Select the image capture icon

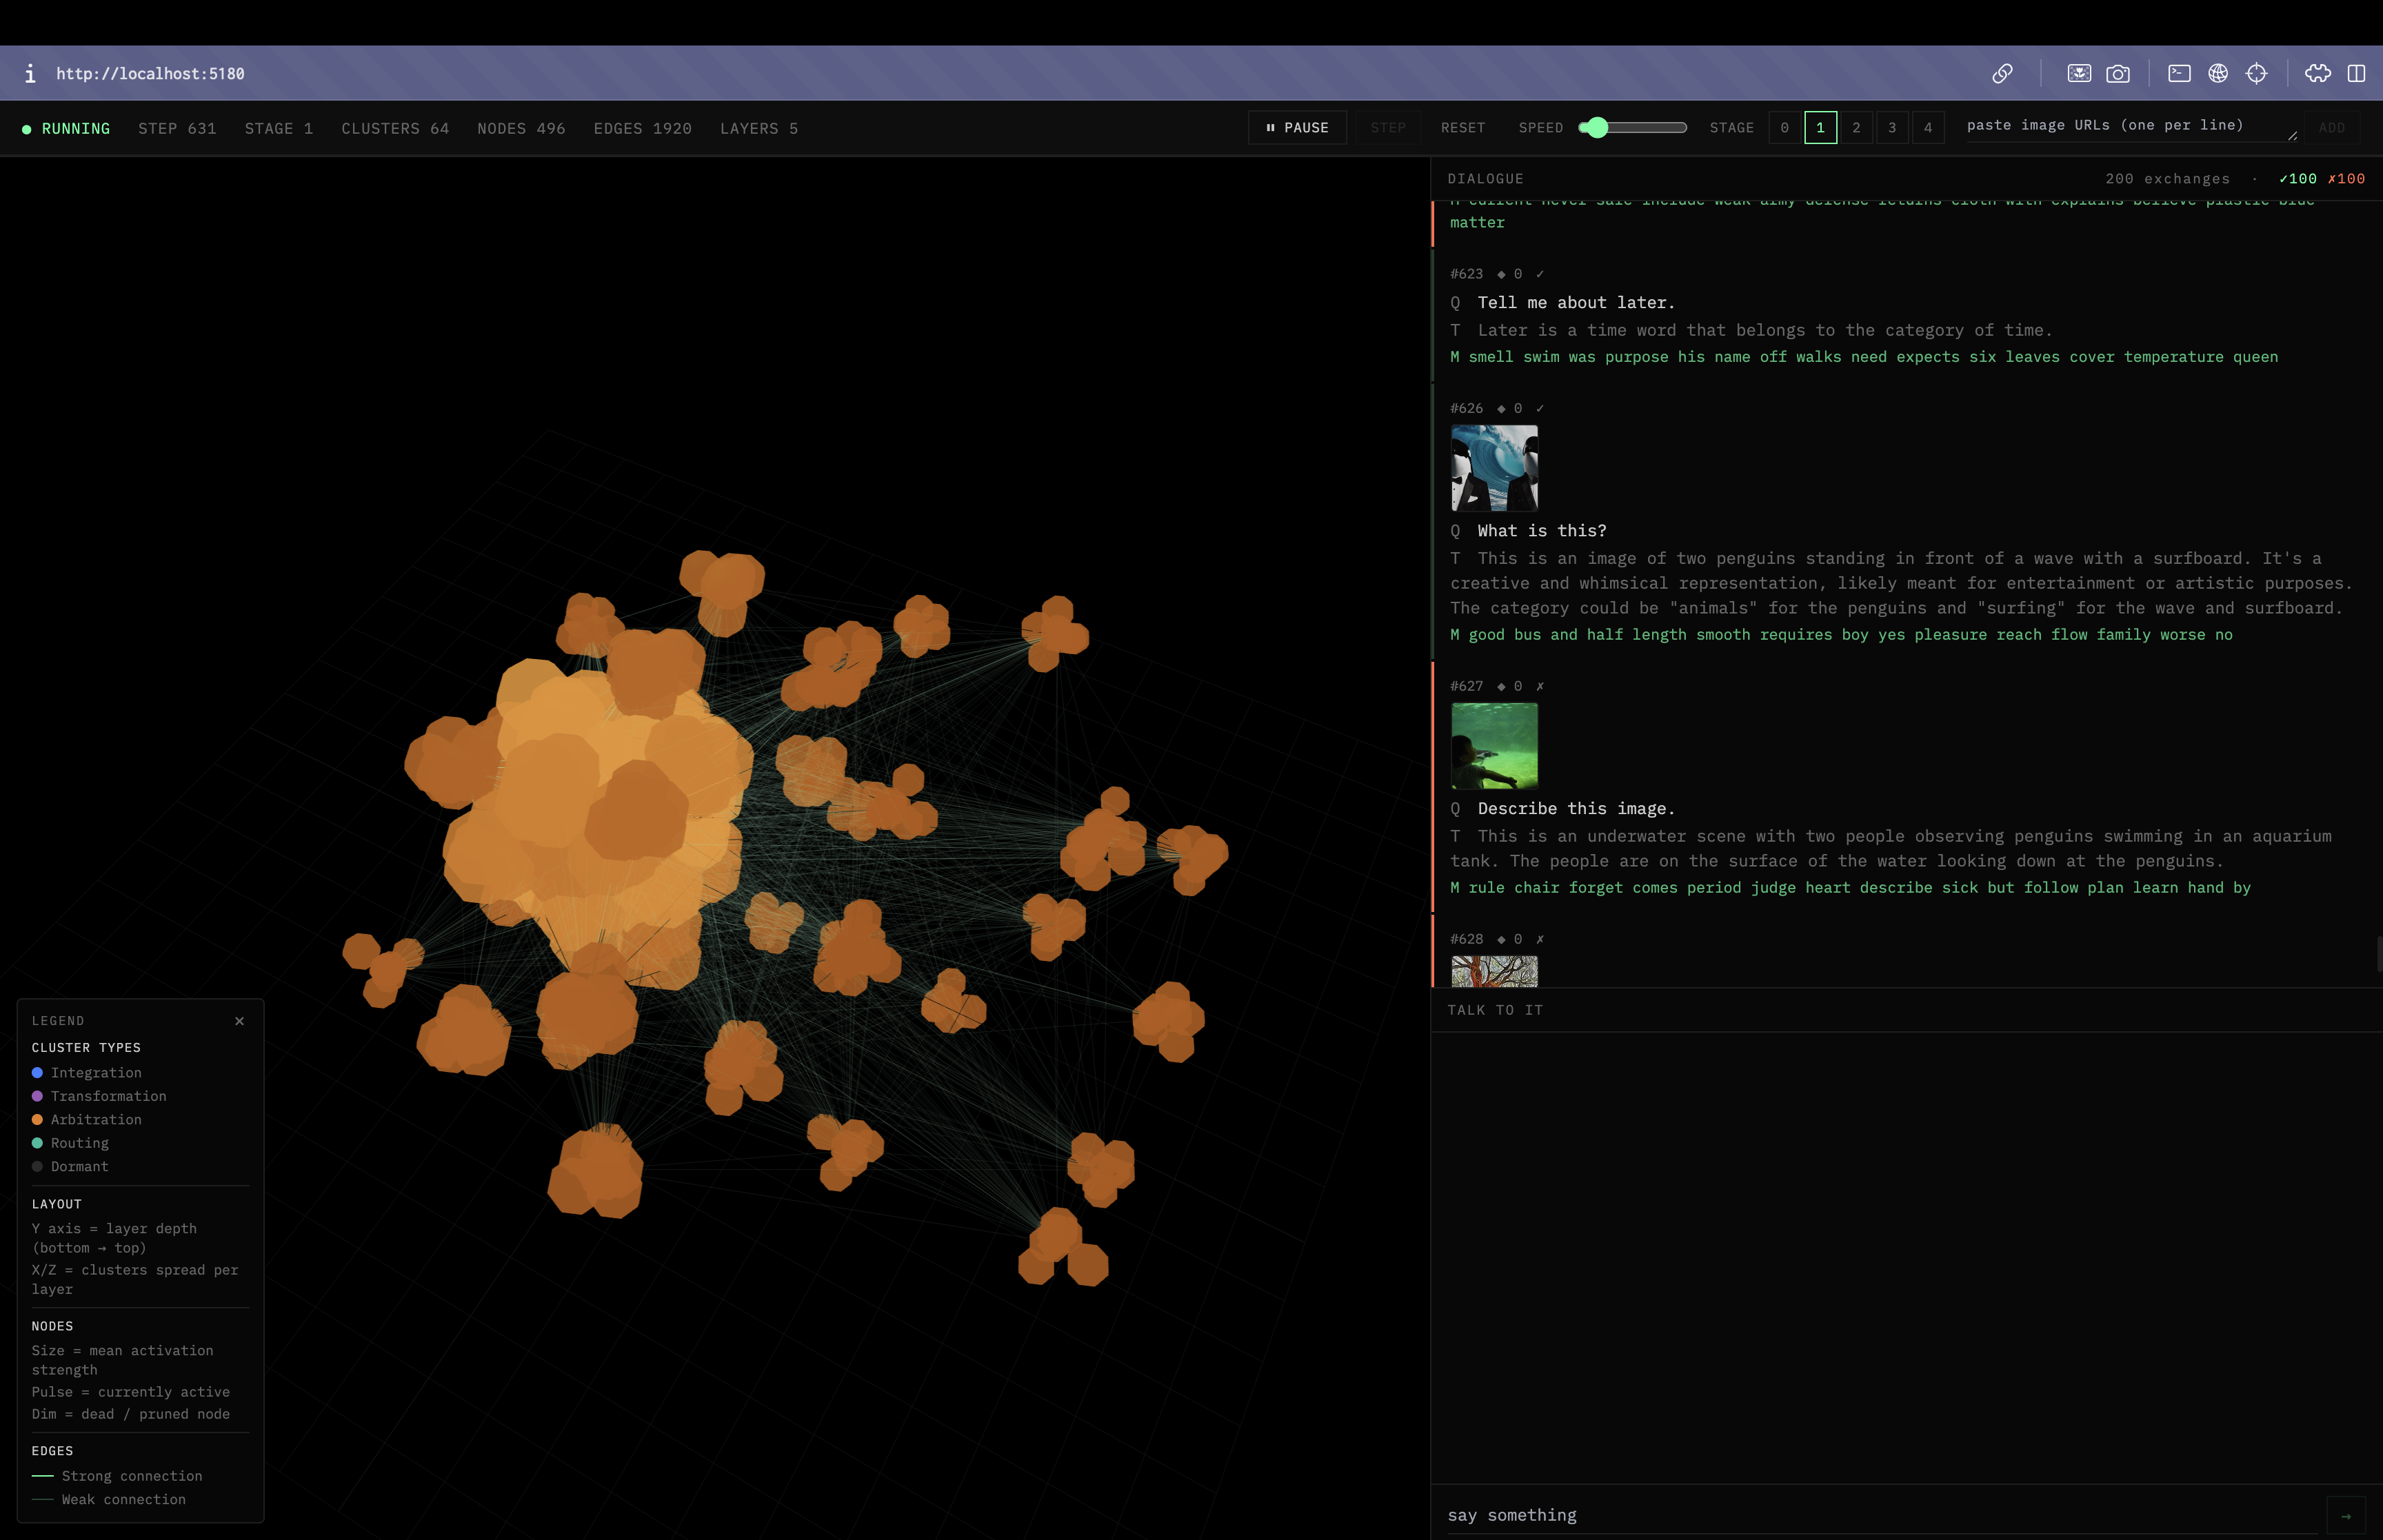(2078, 73)
